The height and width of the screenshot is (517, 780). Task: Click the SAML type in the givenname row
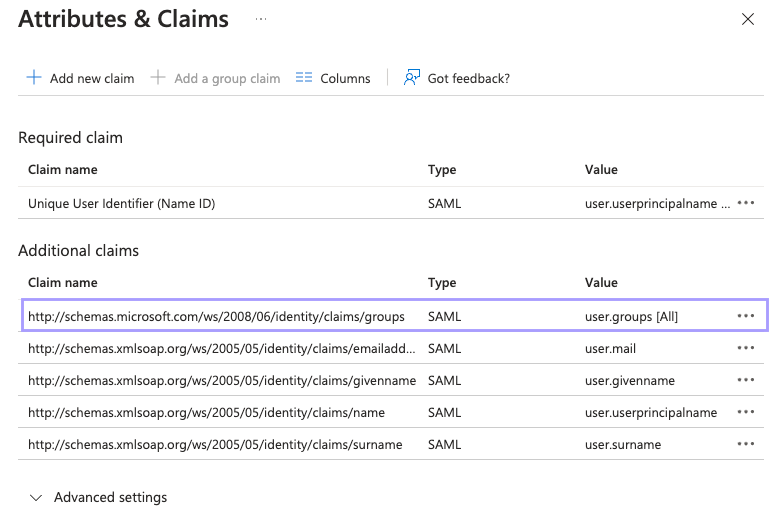click(x=444, y=381)
